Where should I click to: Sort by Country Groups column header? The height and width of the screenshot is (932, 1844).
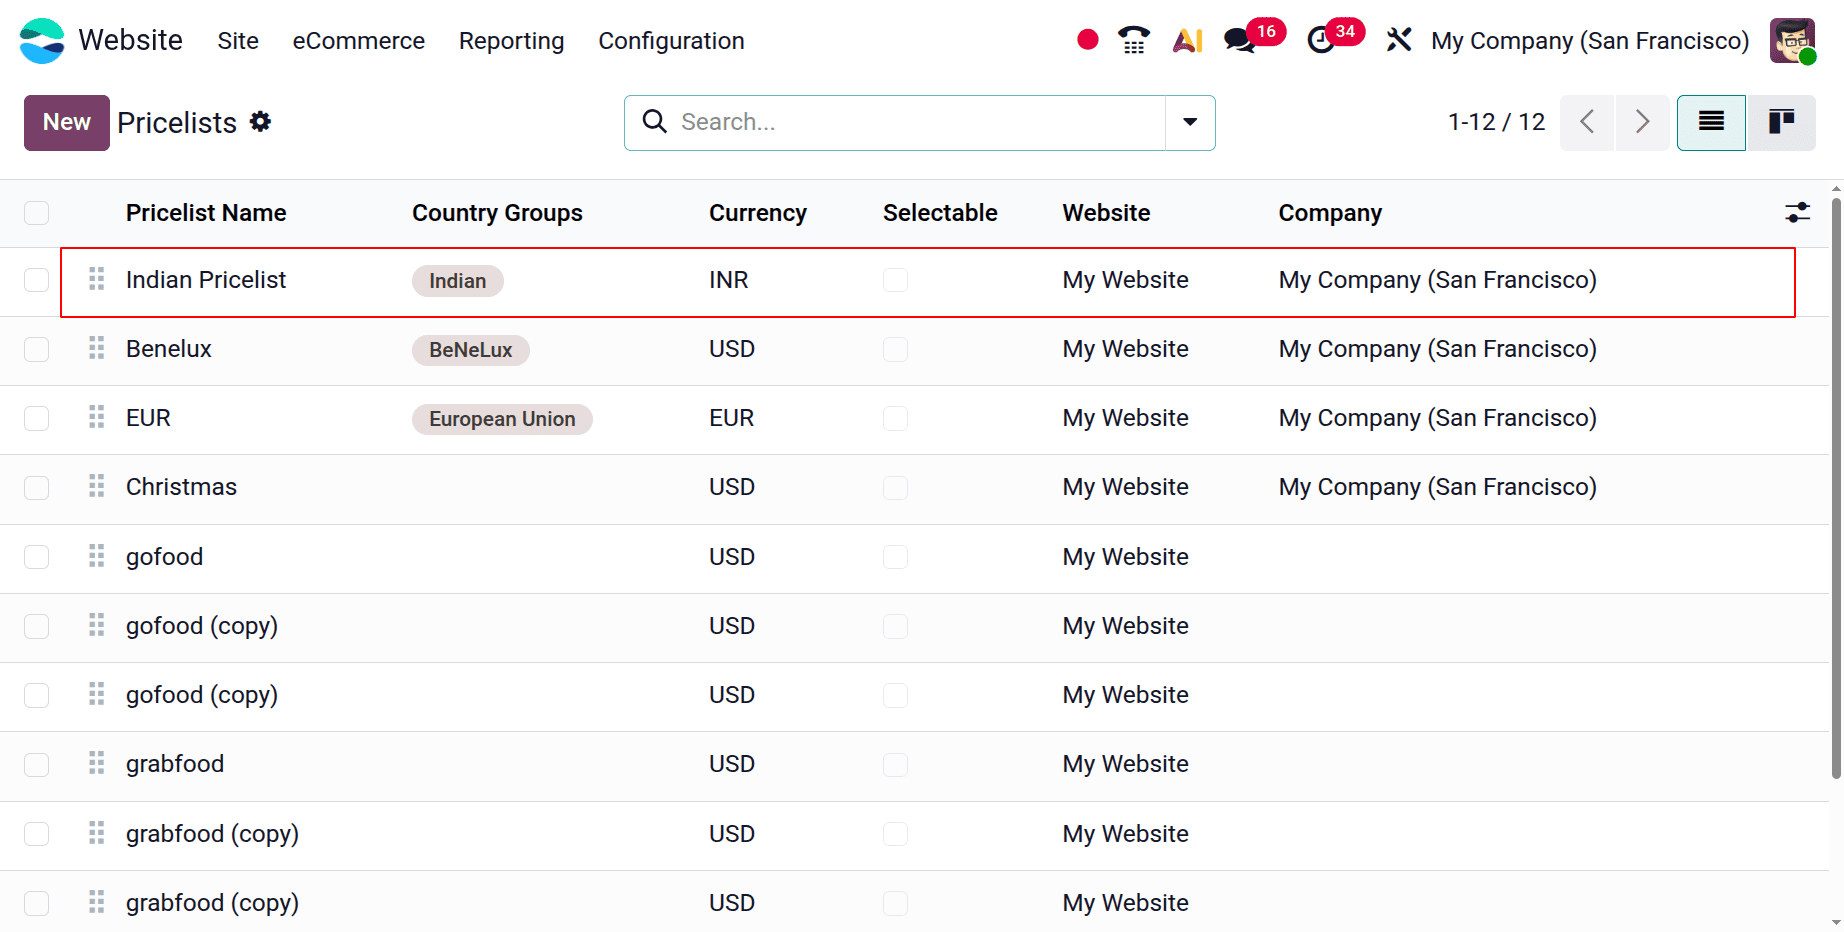497,213
